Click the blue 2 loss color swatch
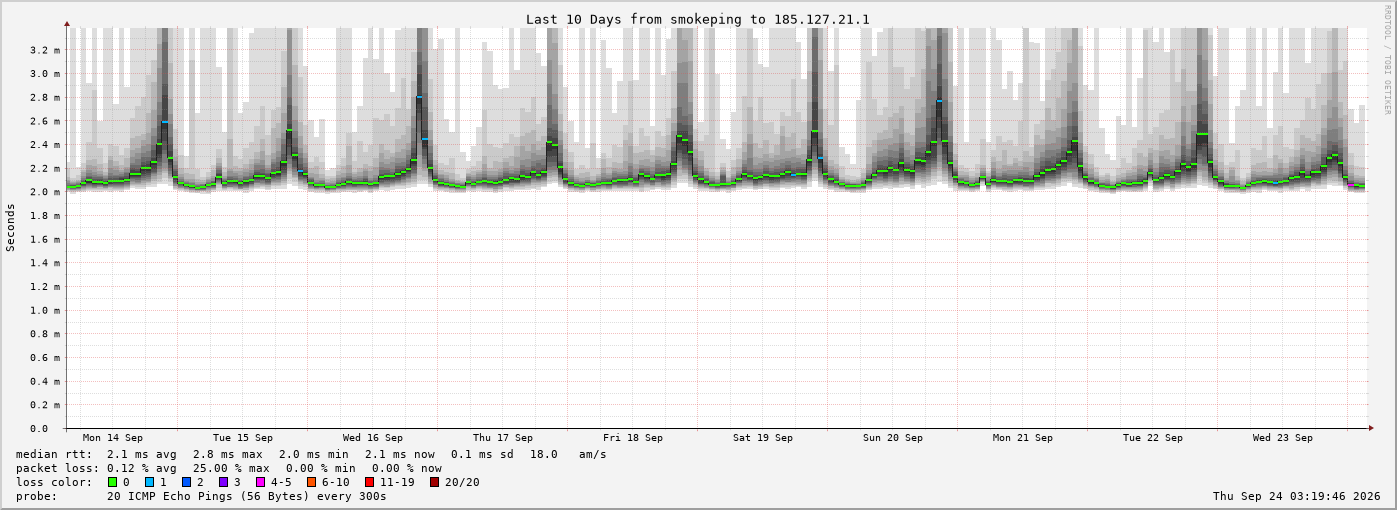 coord(186,482)
